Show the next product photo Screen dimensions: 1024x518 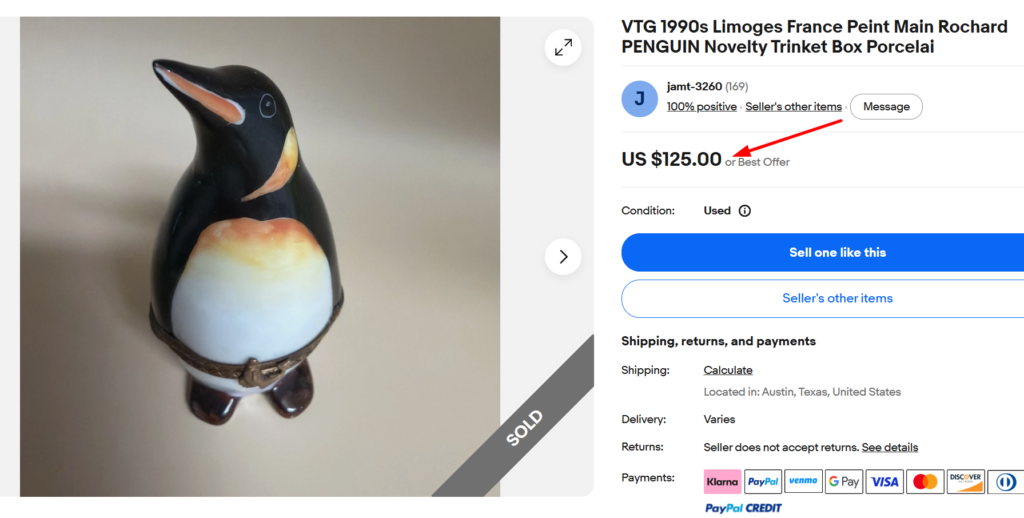(563, 257)
